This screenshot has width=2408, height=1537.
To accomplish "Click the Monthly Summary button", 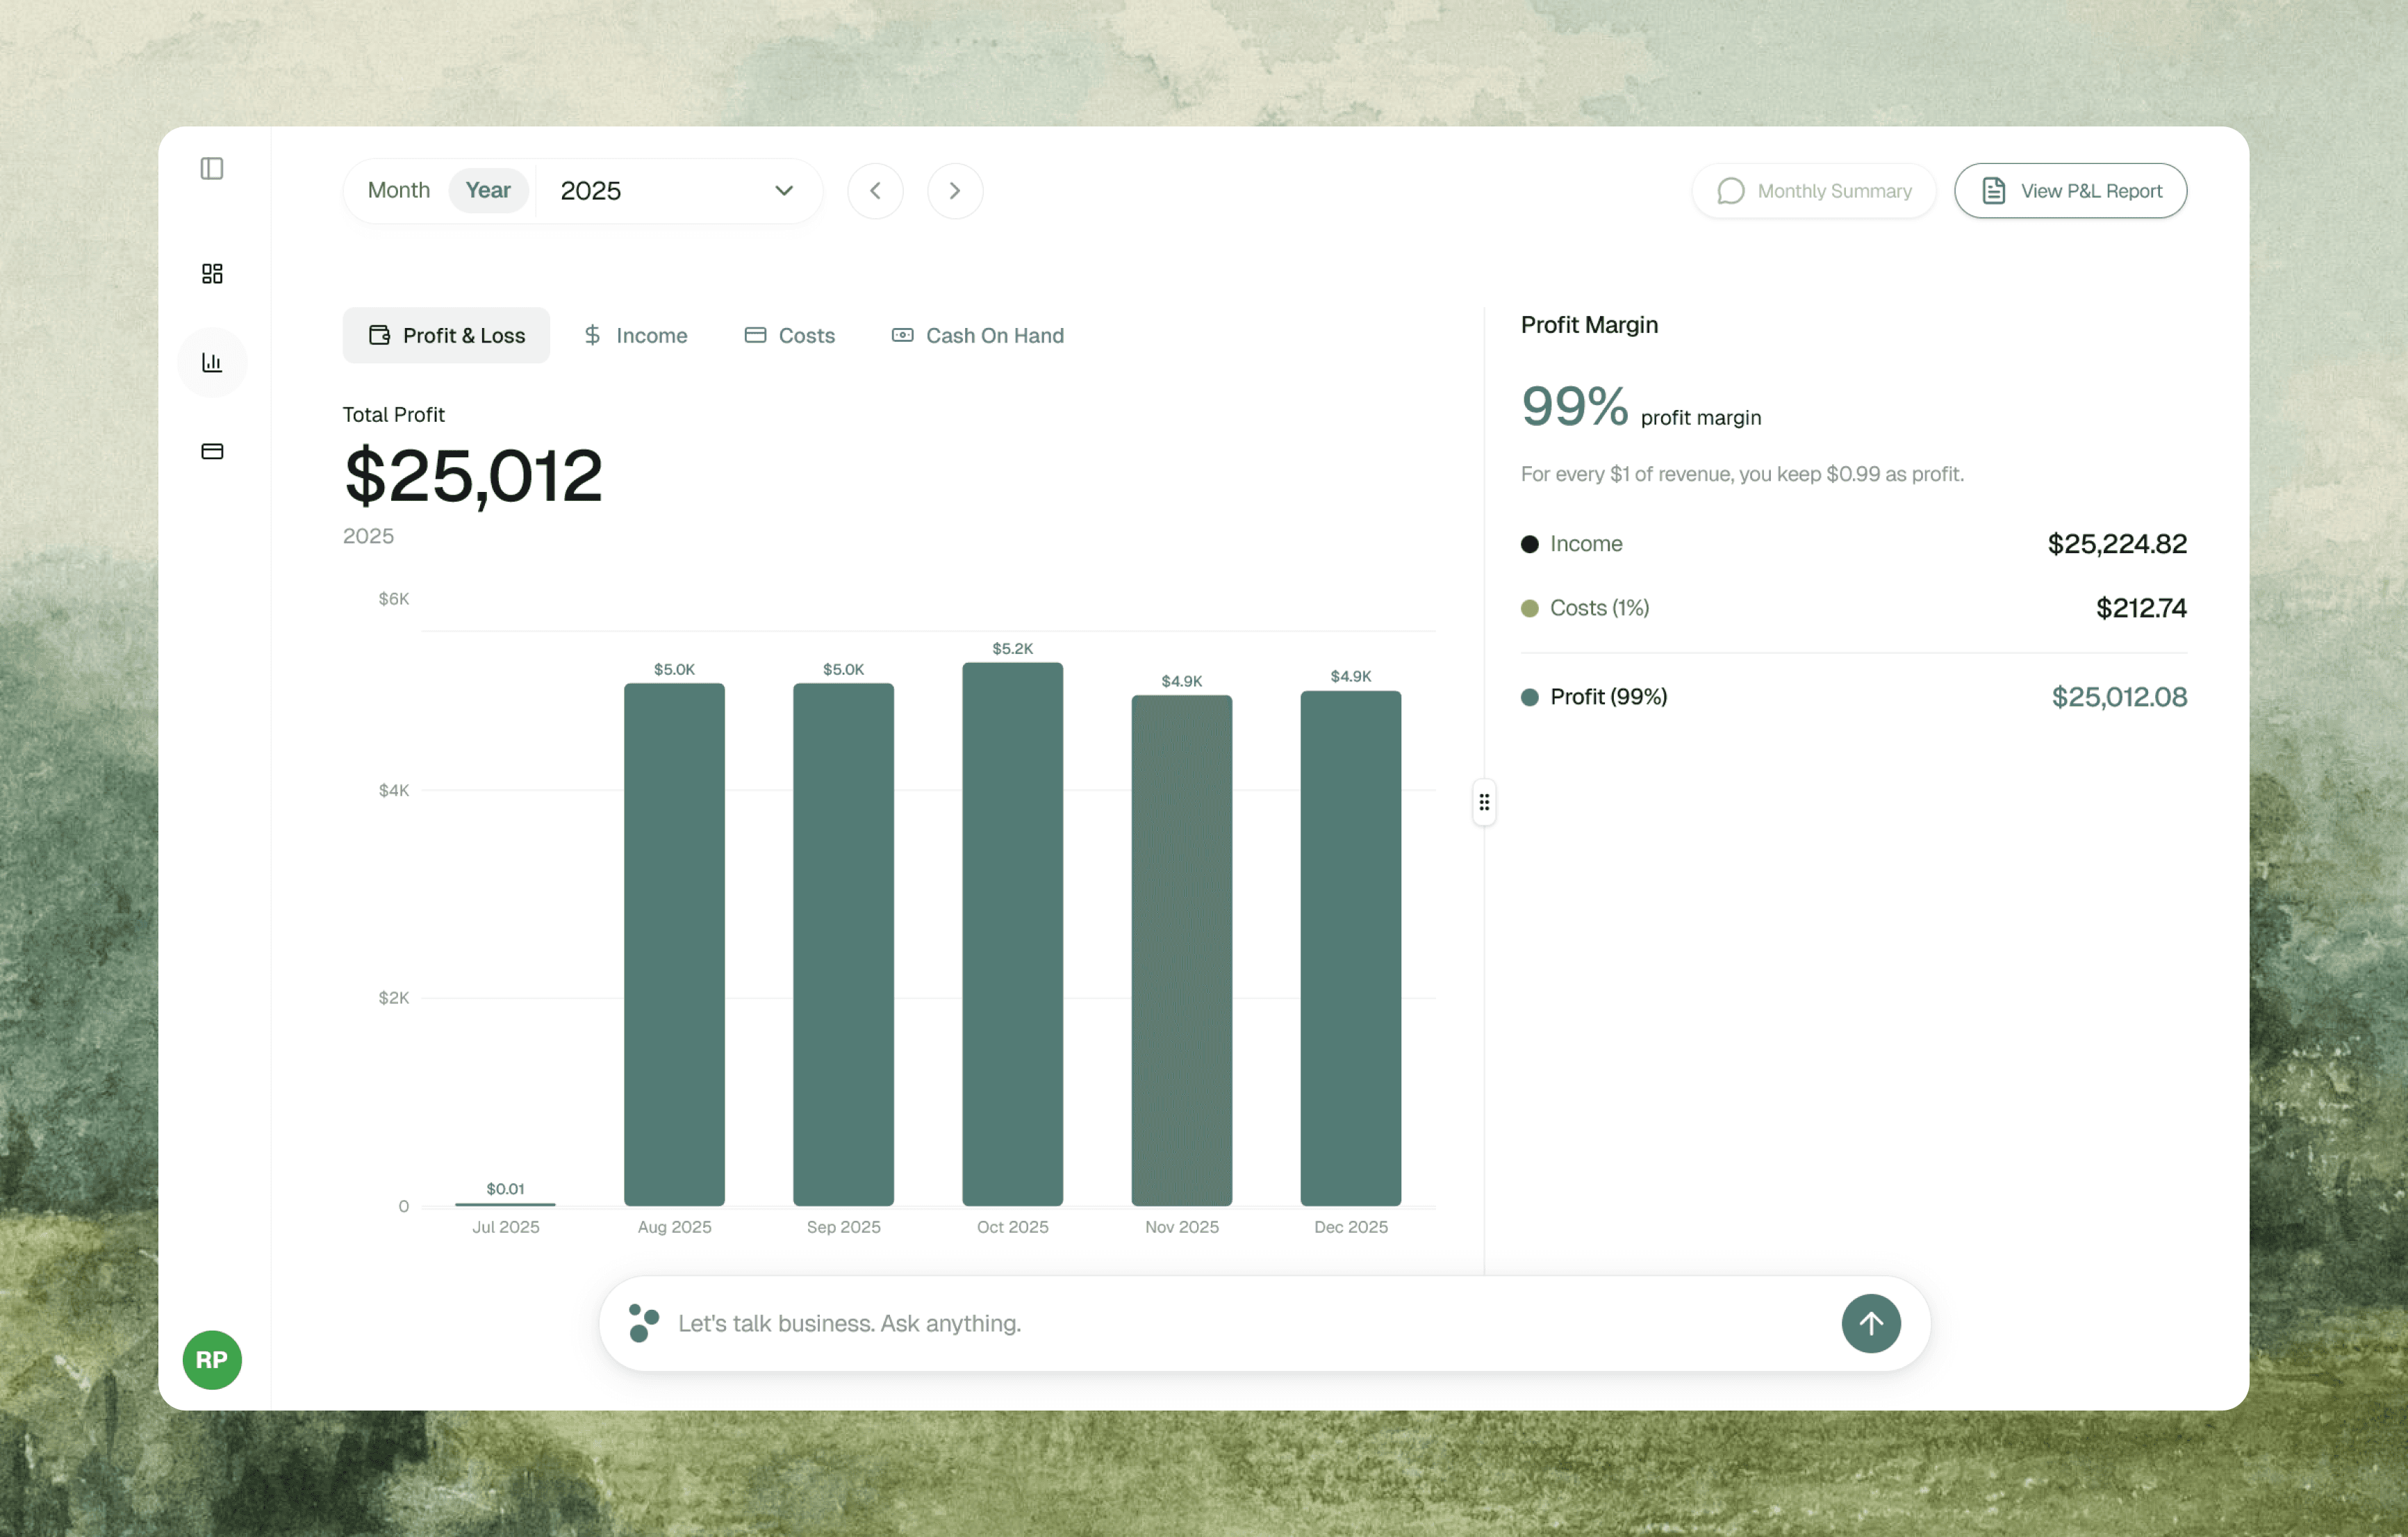I will click(x=1813, y=190).
